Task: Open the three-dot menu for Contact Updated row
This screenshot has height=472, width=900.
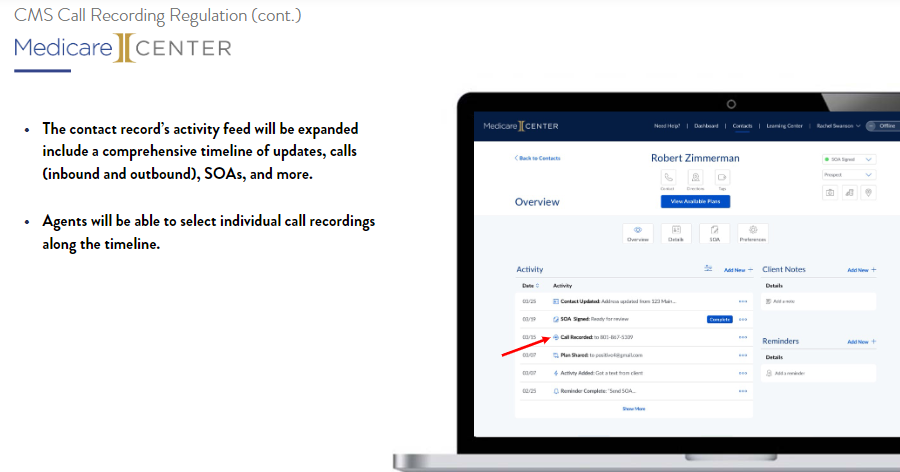Action: [x=742, y=301]
